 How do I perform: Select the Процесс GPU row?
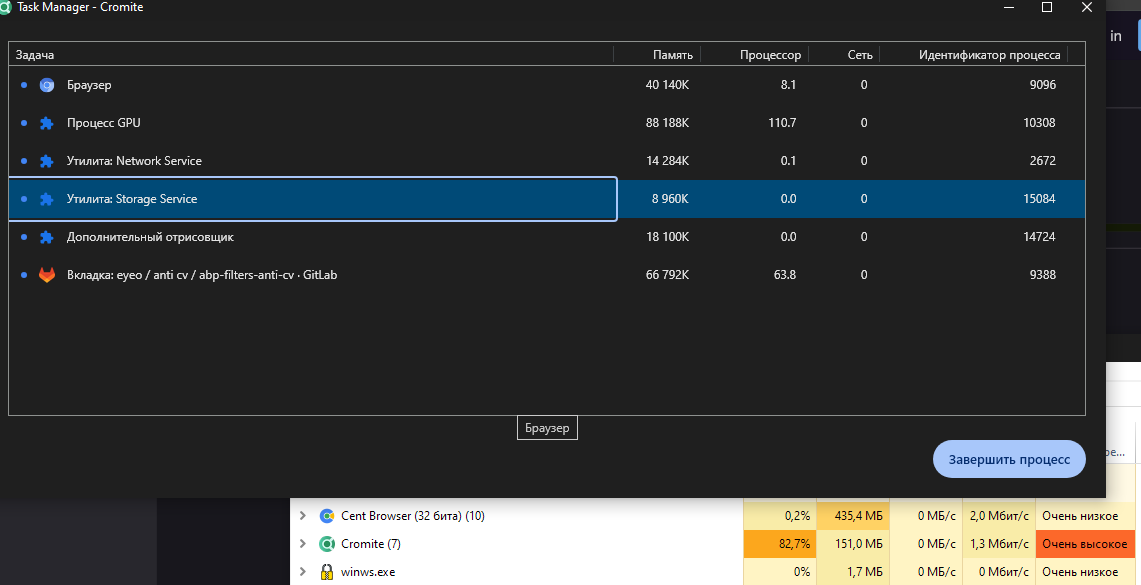coord(300,123)
